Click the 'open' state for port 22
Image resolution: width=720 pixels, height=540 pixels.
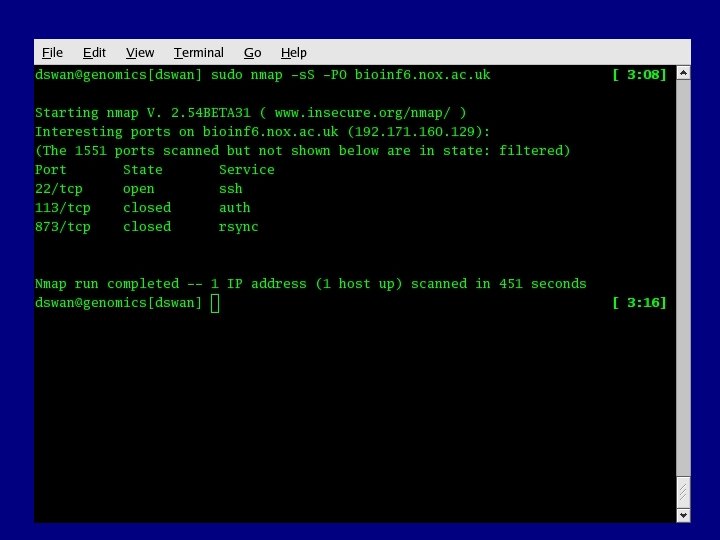139,189
